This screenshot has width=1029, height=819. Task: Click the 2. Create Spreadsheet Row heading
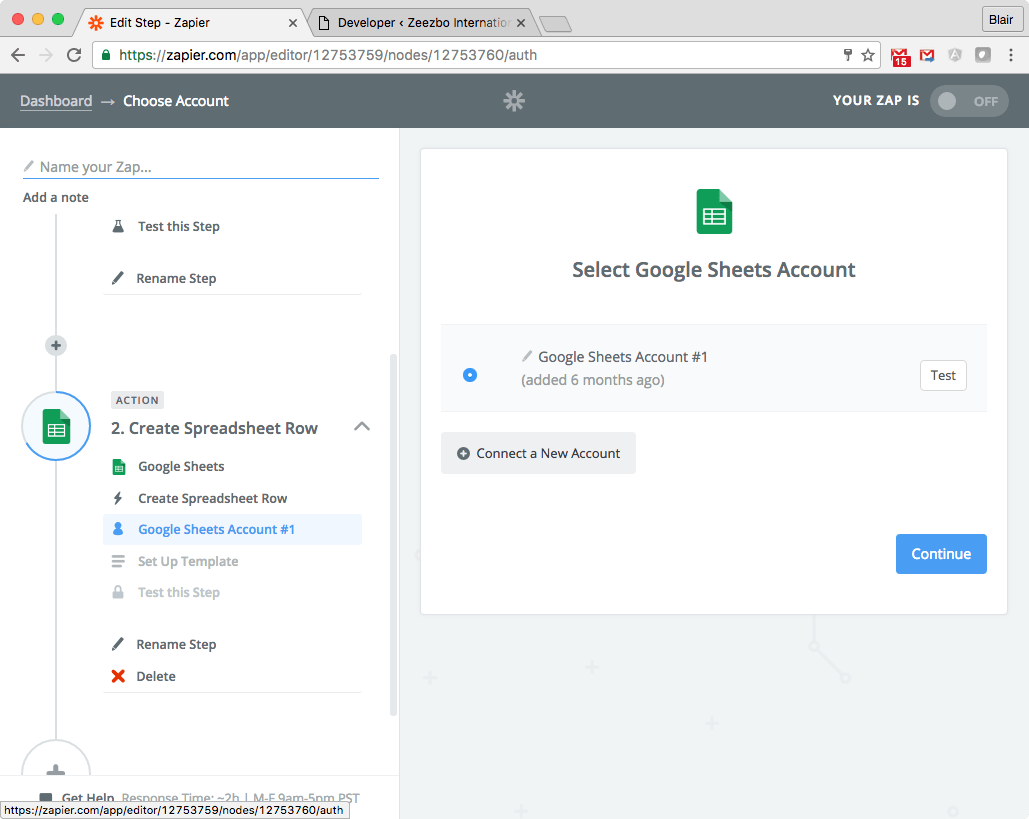214,428
